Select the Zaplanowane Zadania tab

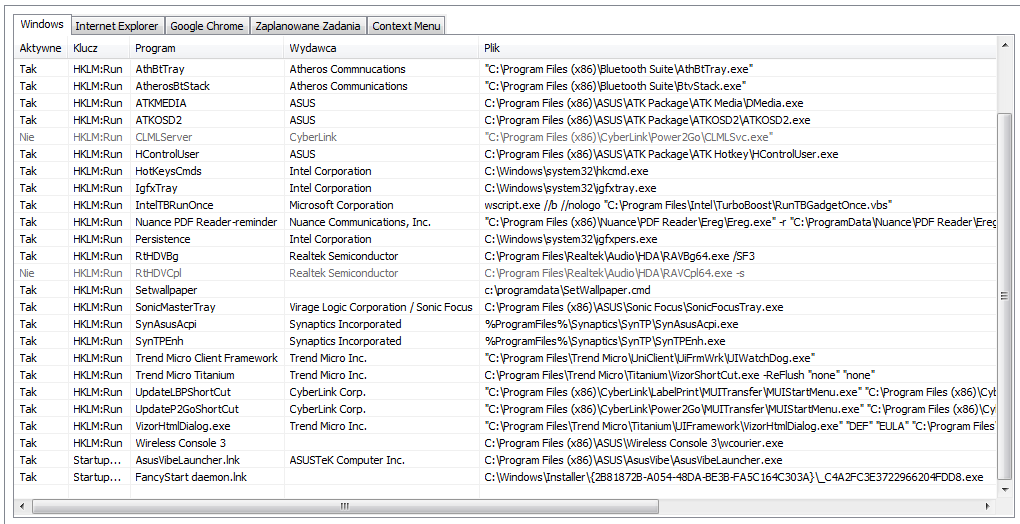coord(308,26)
